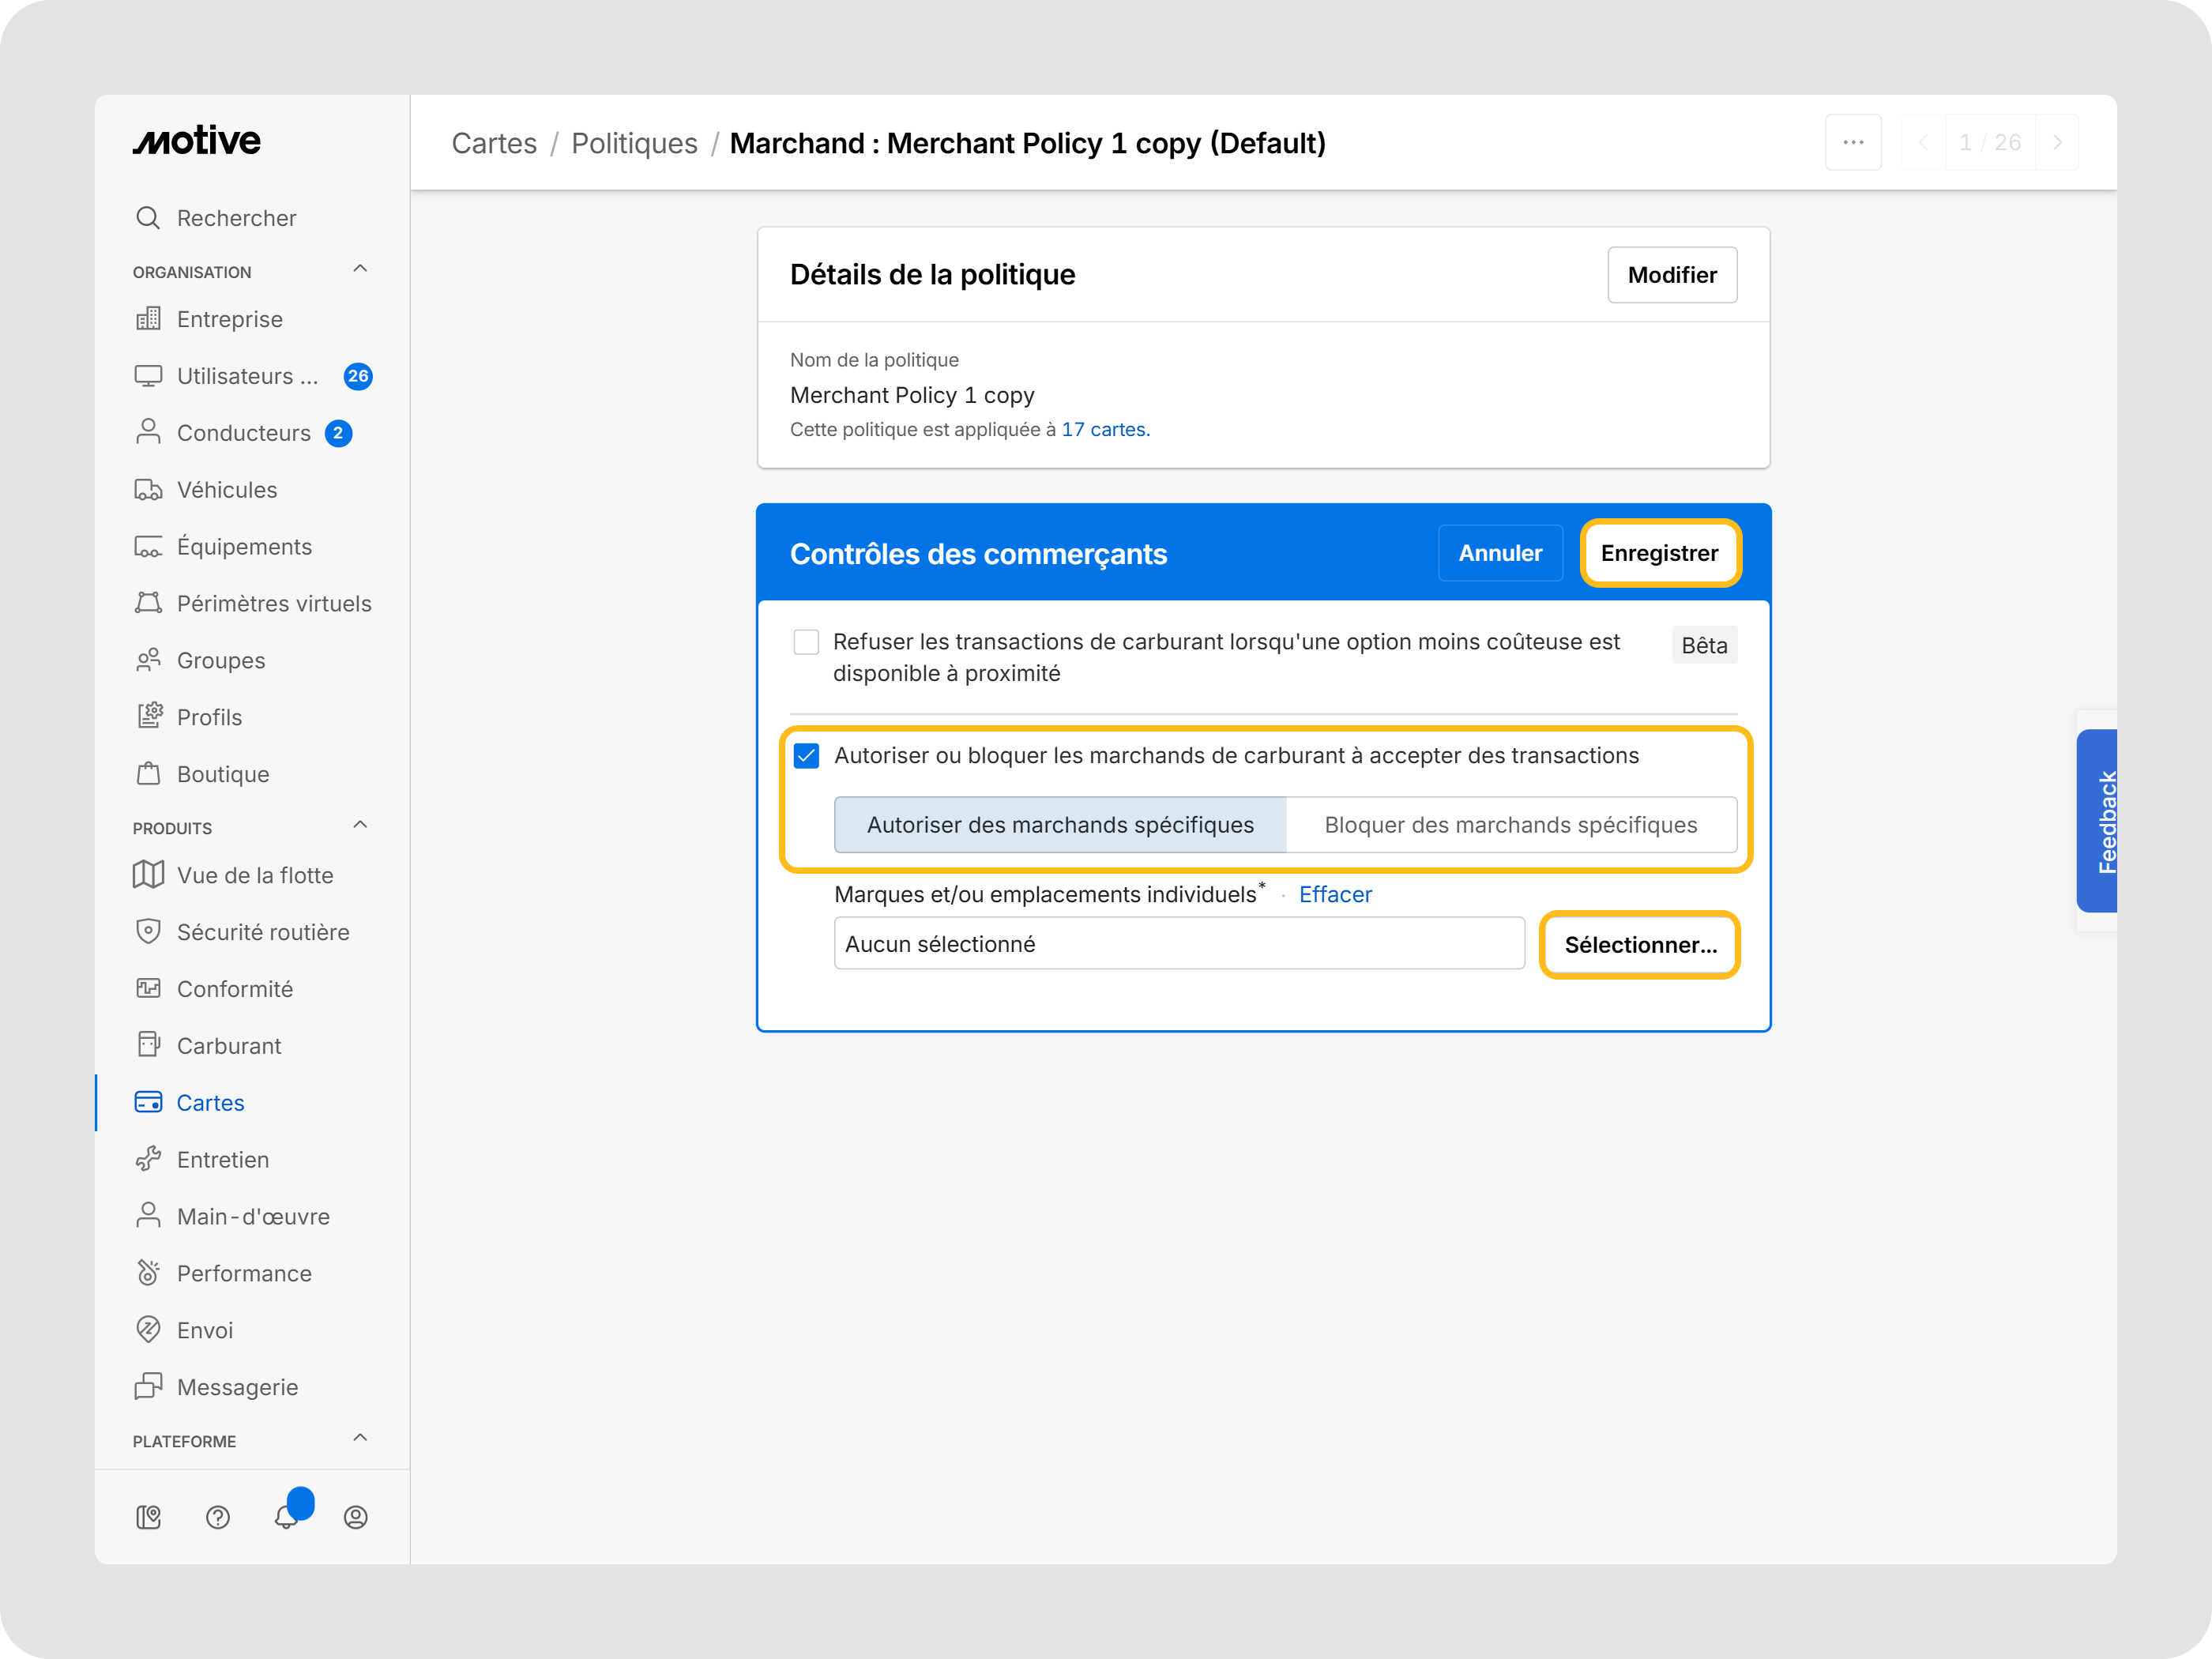
Task: Click the Vue de la flotte map icon
Action: click(148, 875)
